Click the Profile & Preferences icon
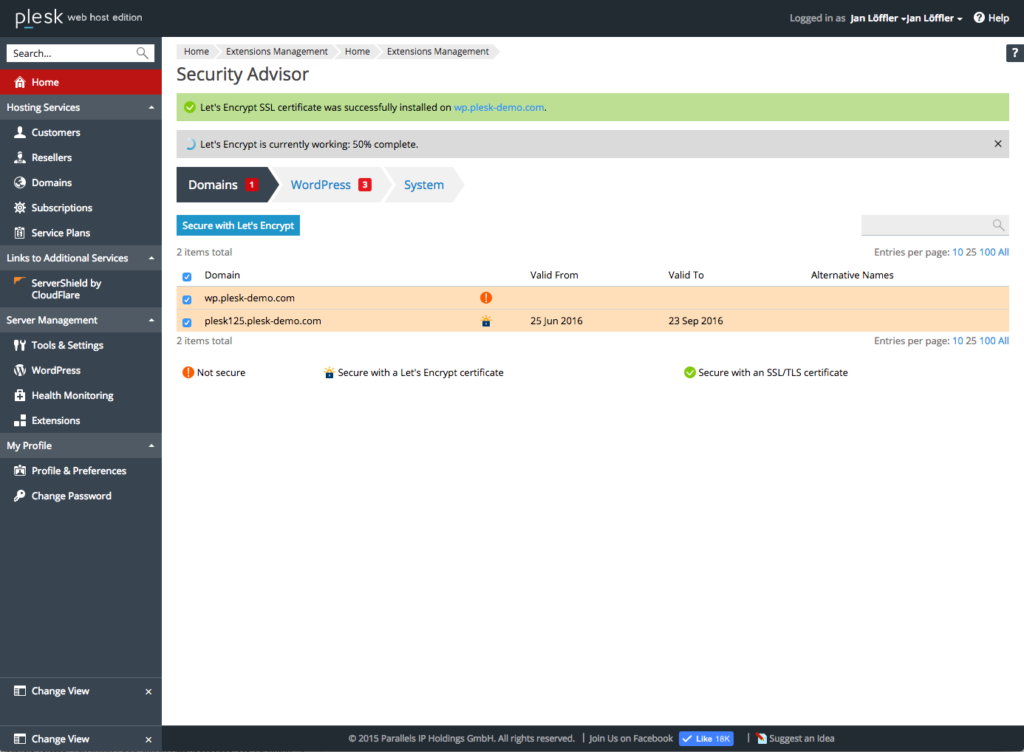The width and height of the screenshot is (1024, 752). (20, 471)
